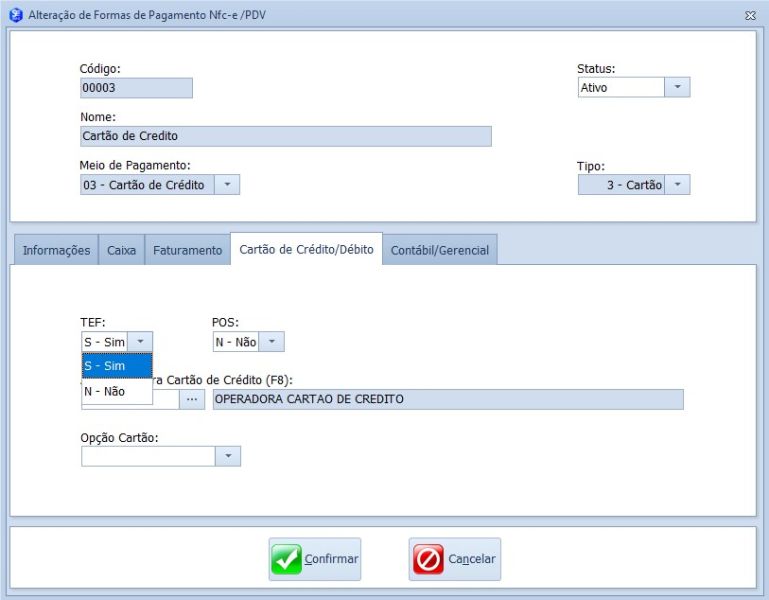769x600 pixels.
Task: Click the green checkmark Confirmar icon
Action: (x=286, y=559)
